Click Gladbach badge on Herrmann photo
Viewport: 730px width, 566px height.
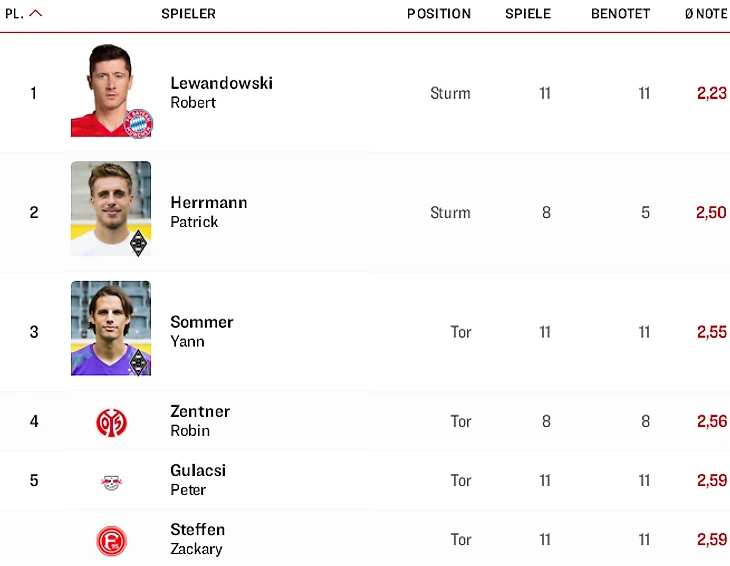138,243
